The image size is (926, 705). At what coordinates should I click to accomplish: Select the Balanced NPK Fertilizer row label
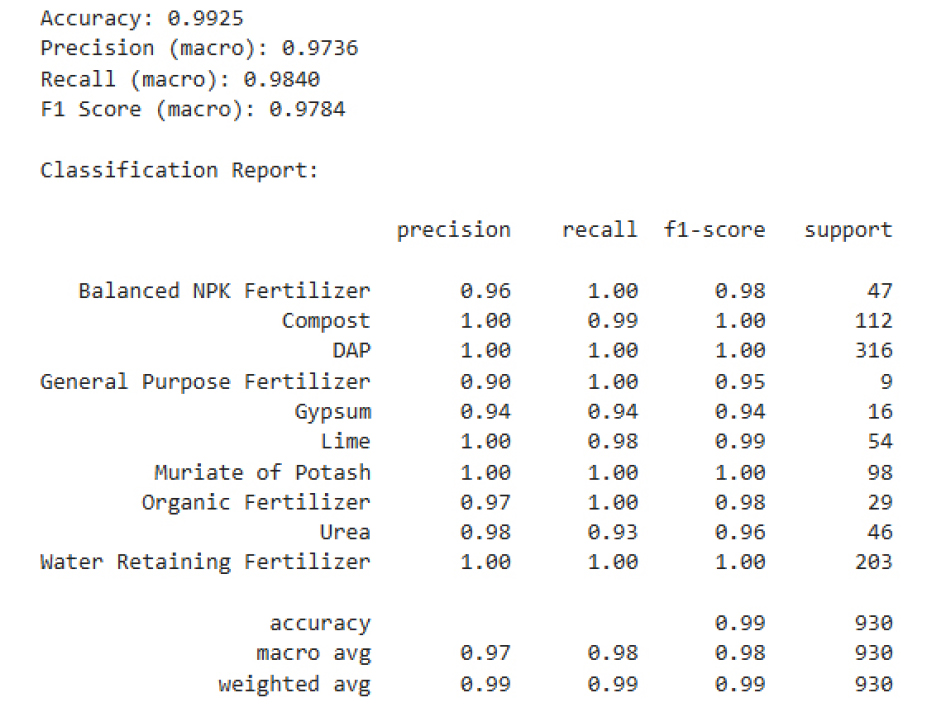(x=224, y=291)
